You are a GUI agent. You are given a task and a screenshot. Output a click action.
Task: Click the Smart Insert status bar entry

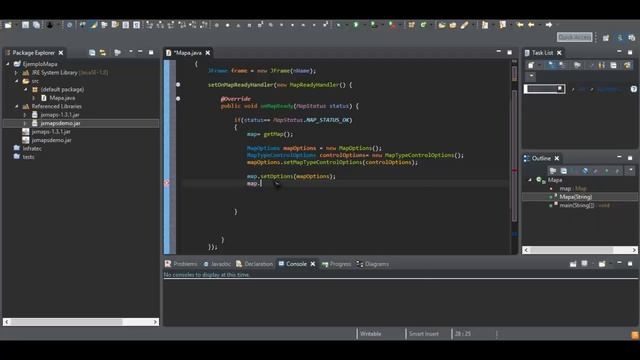[424, 334]
